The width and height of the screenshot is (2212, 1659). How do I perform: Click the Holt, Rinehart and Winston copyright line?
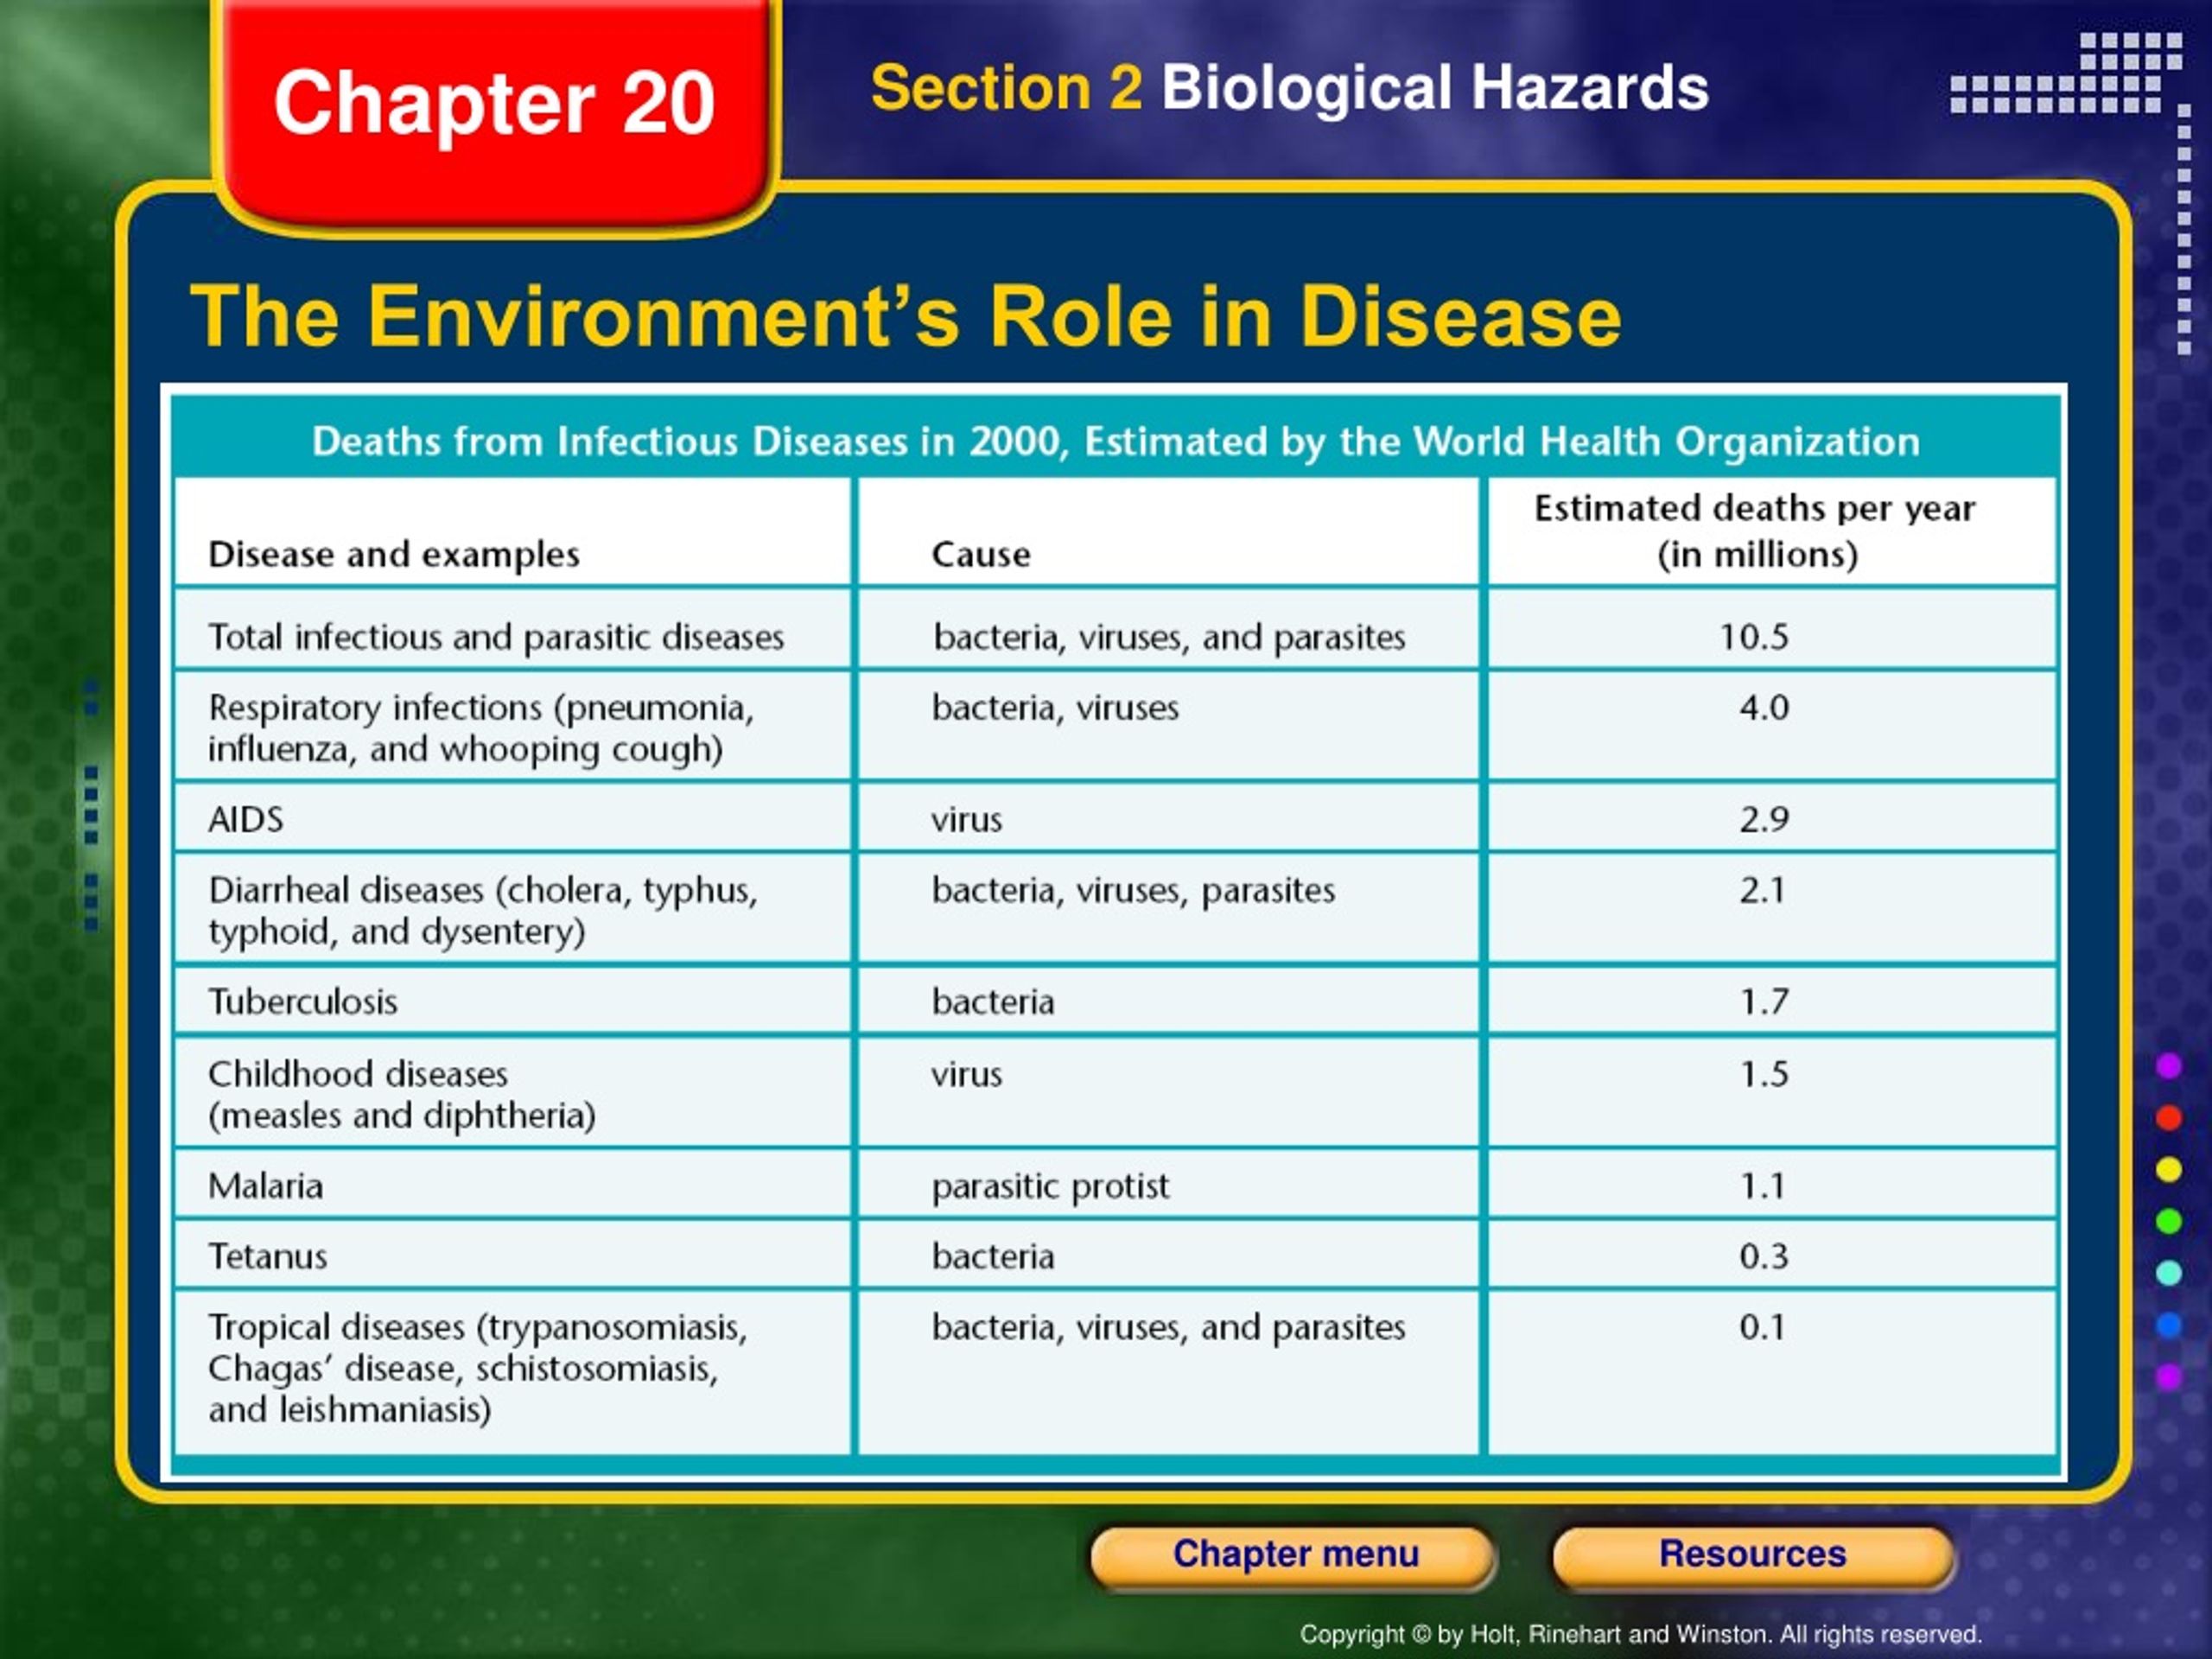(x=1641, y=1634)
